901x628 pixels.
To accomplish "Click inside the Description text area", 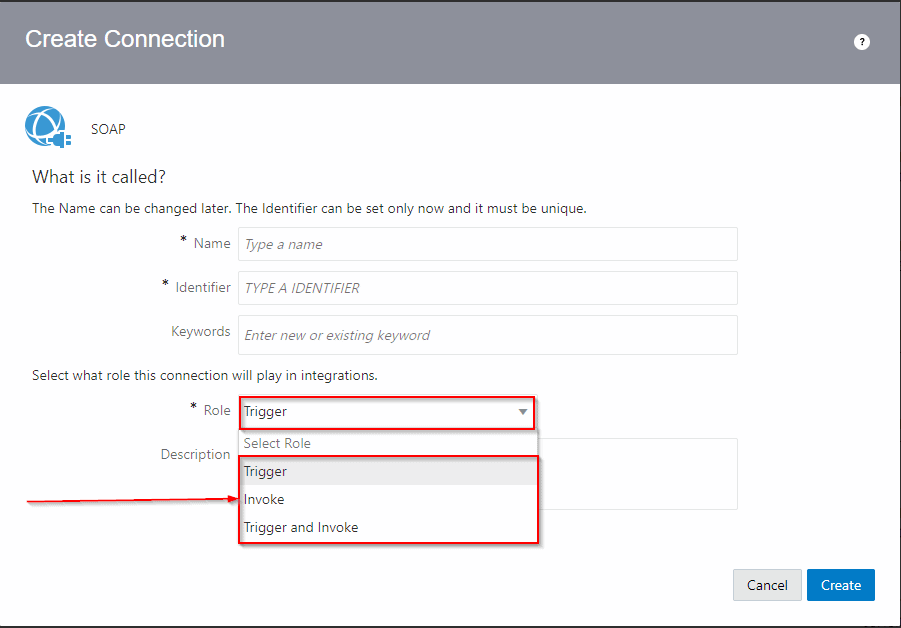I will pyautogui.click(x=638, y=473).
